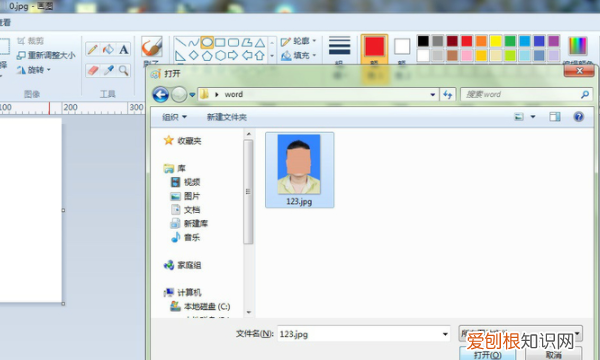Select the Up arrow shape
This screenshot has height=360, width=600.
point(260,56)
